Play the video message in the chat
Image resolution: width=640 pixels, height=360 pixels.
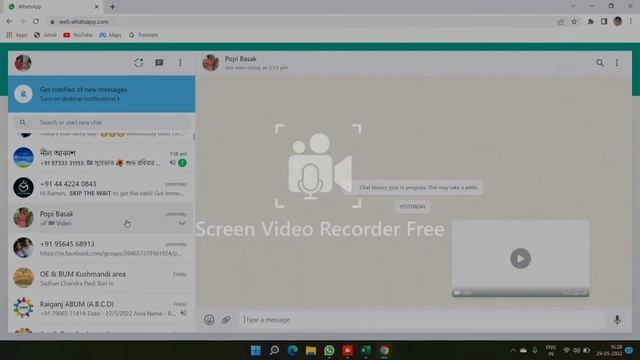click(x=520, y=258)
